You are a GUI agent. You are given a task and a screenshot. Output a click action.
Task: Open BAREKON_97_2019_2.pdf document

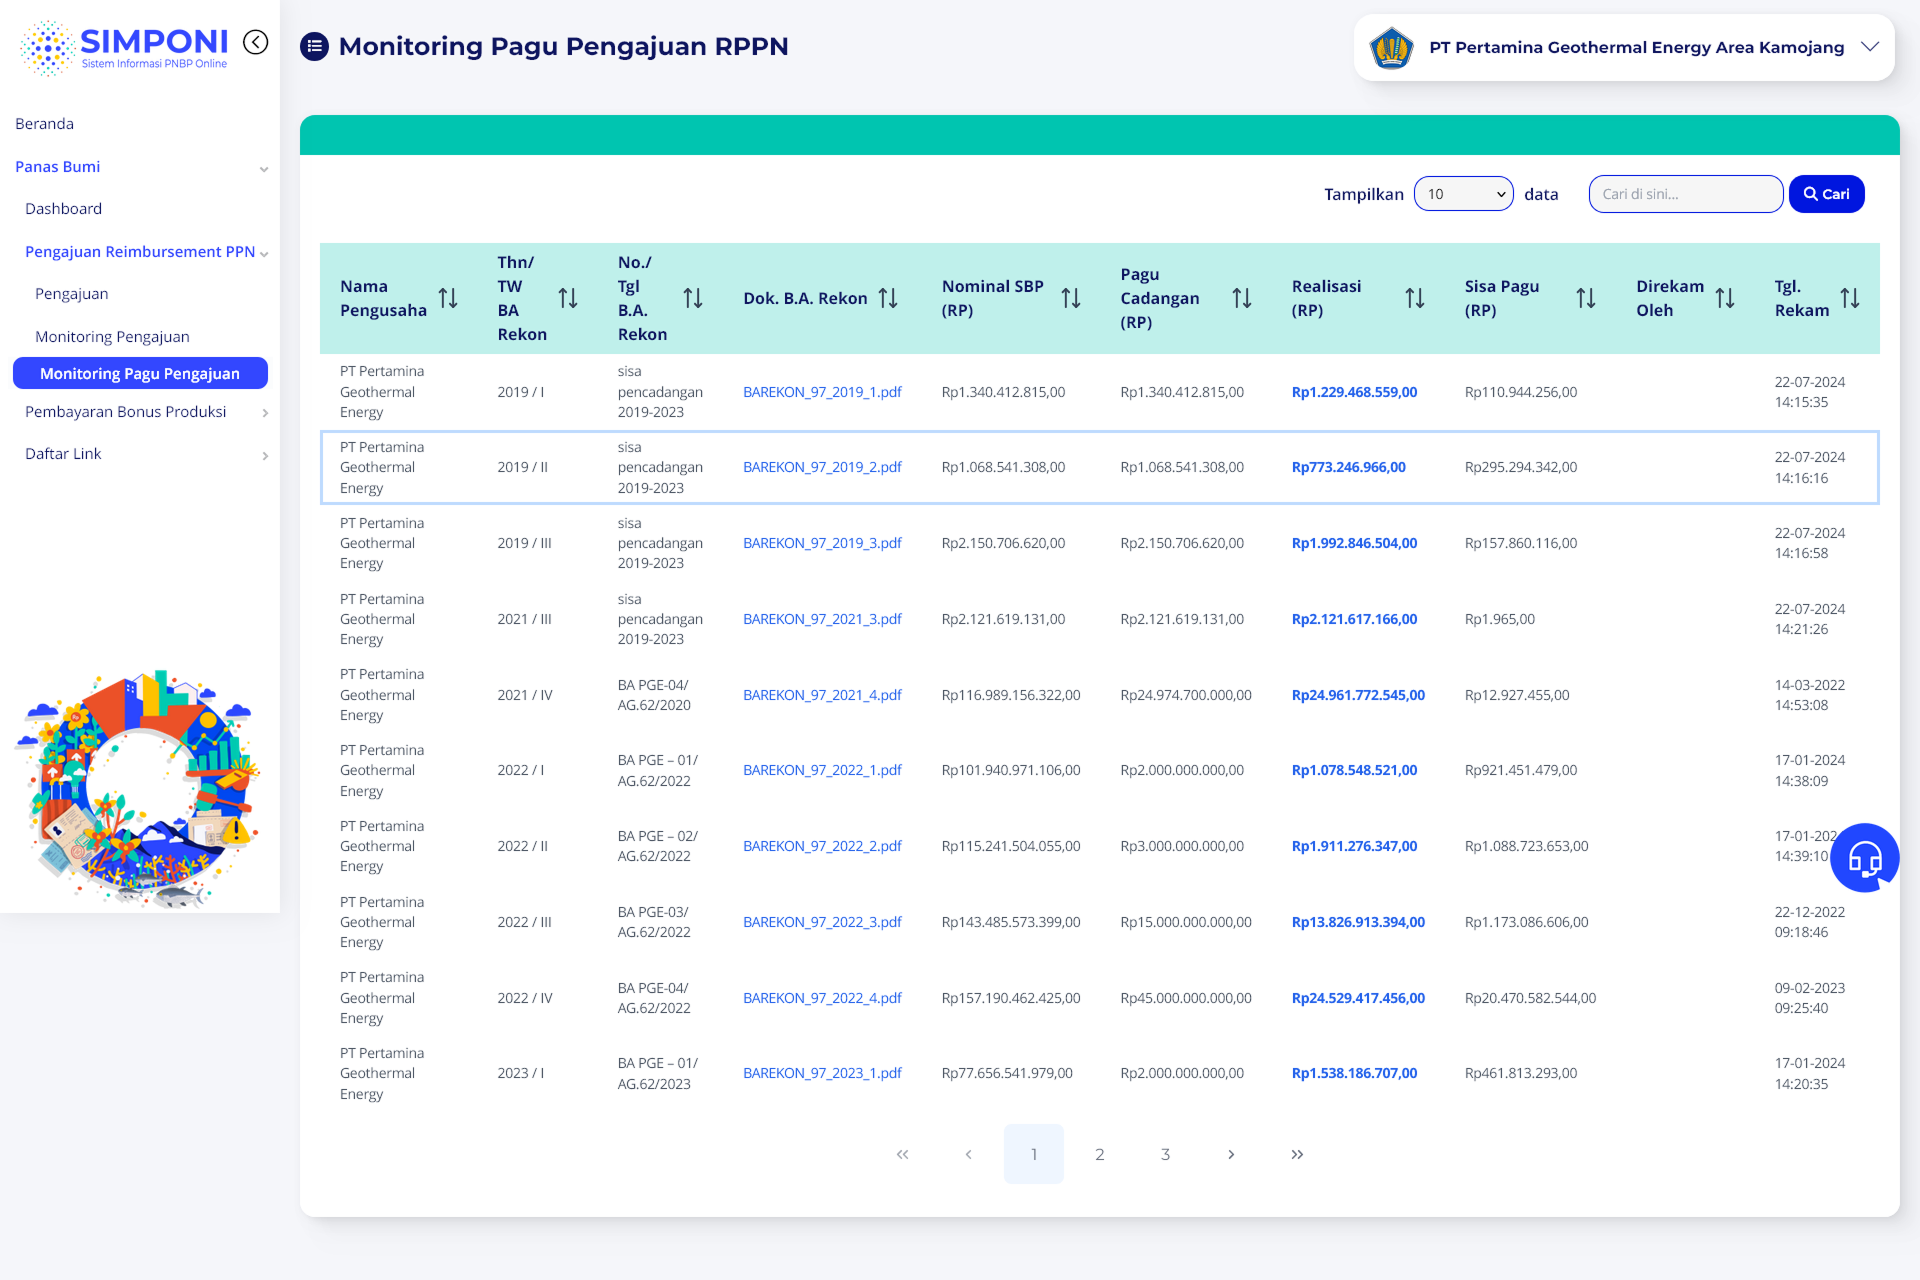[x=822, y=467]
